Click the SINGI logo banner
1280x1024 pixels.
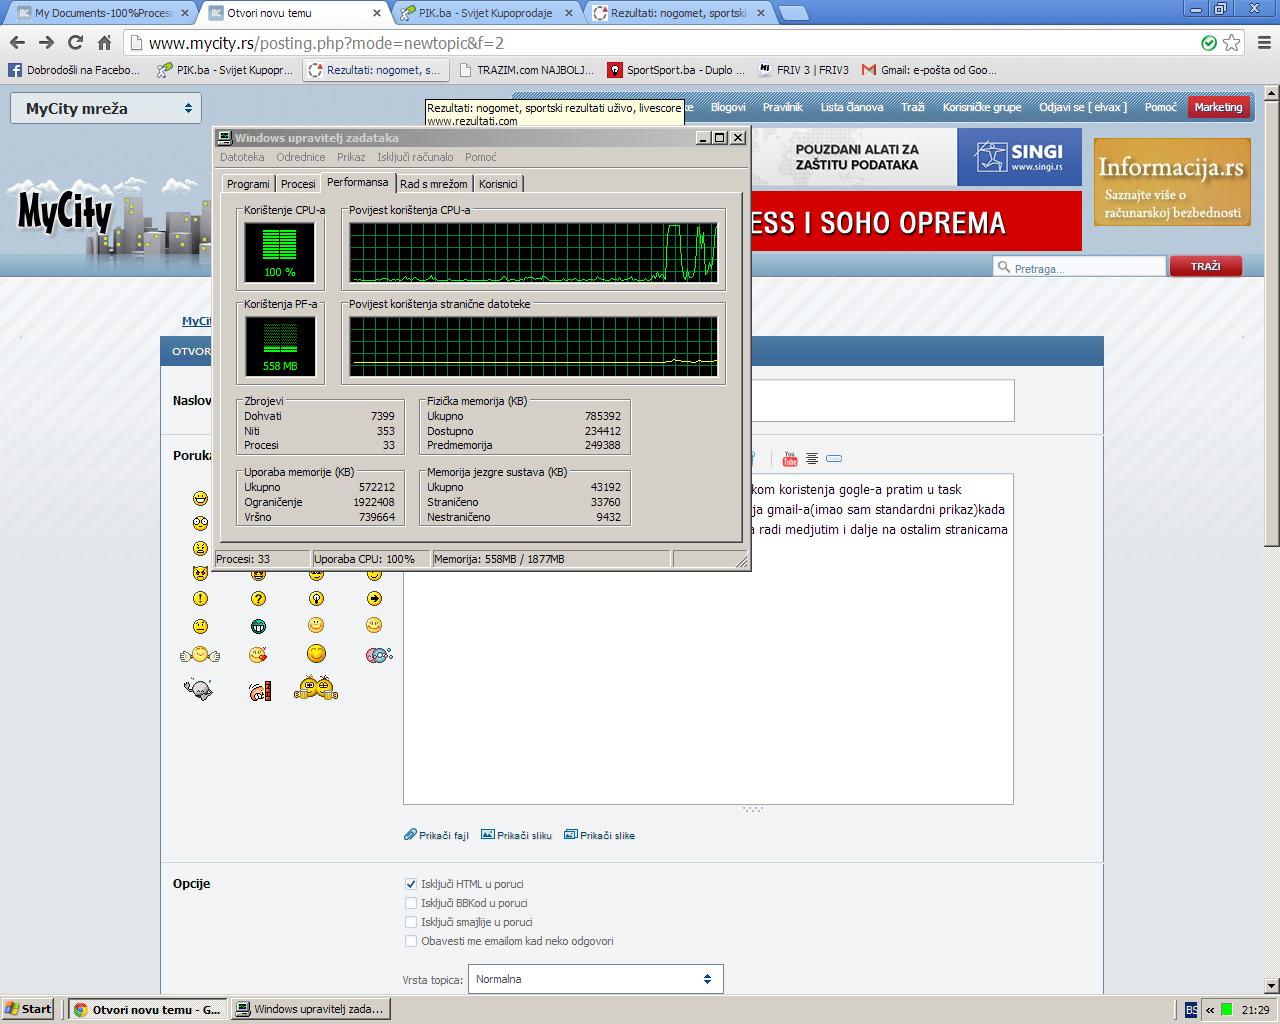[1019, 157]
